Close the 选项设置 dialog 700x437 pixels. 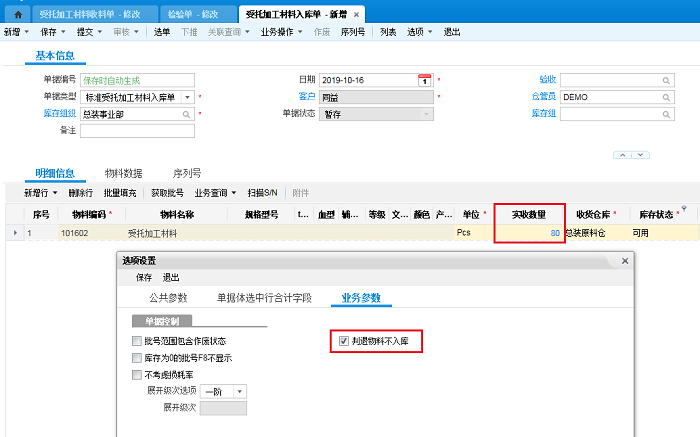point(625,260)
